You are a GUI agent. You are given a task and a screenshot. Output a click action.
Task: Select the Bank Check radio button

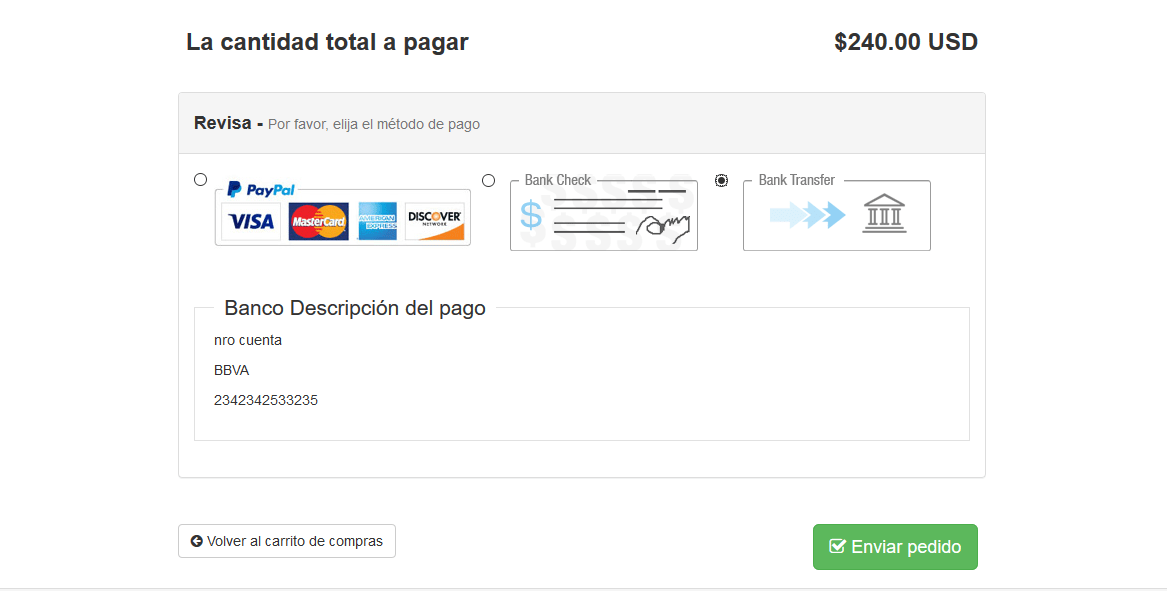point(488,180)
